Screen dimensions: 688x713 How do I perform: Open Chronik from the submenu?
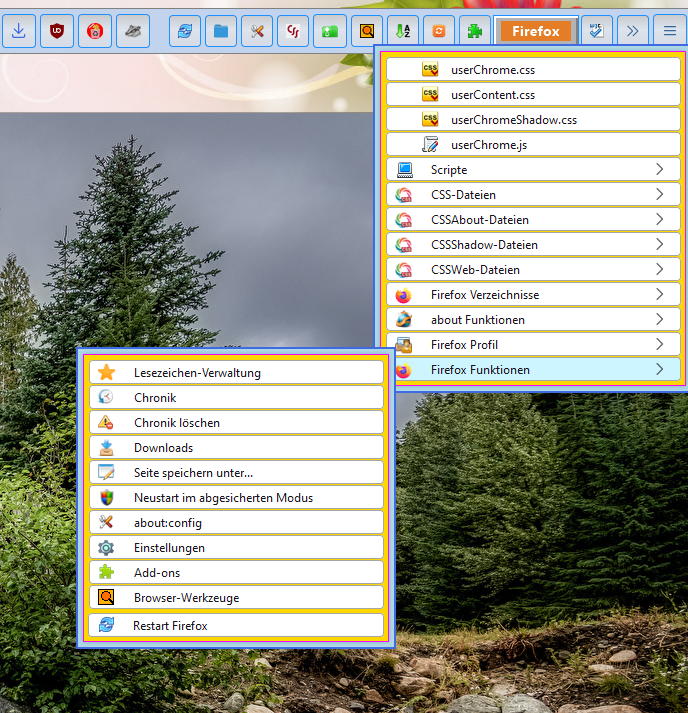pos(236,397)
